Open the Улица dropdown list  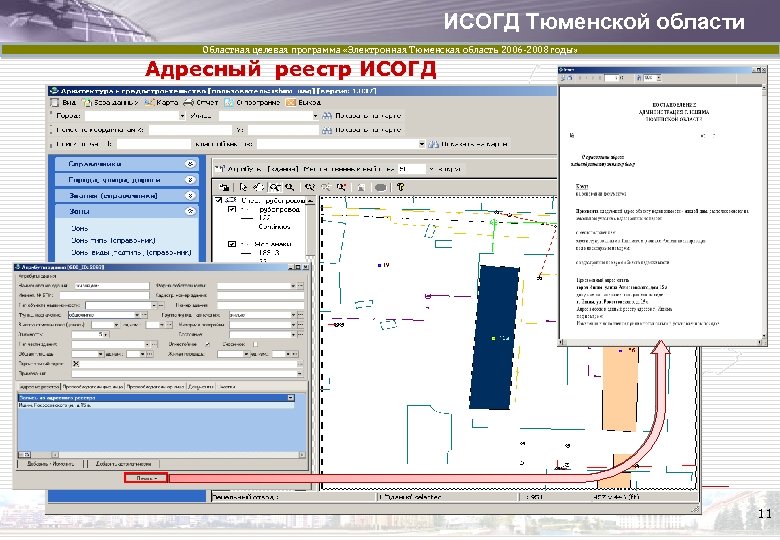[x=315, y=115]
